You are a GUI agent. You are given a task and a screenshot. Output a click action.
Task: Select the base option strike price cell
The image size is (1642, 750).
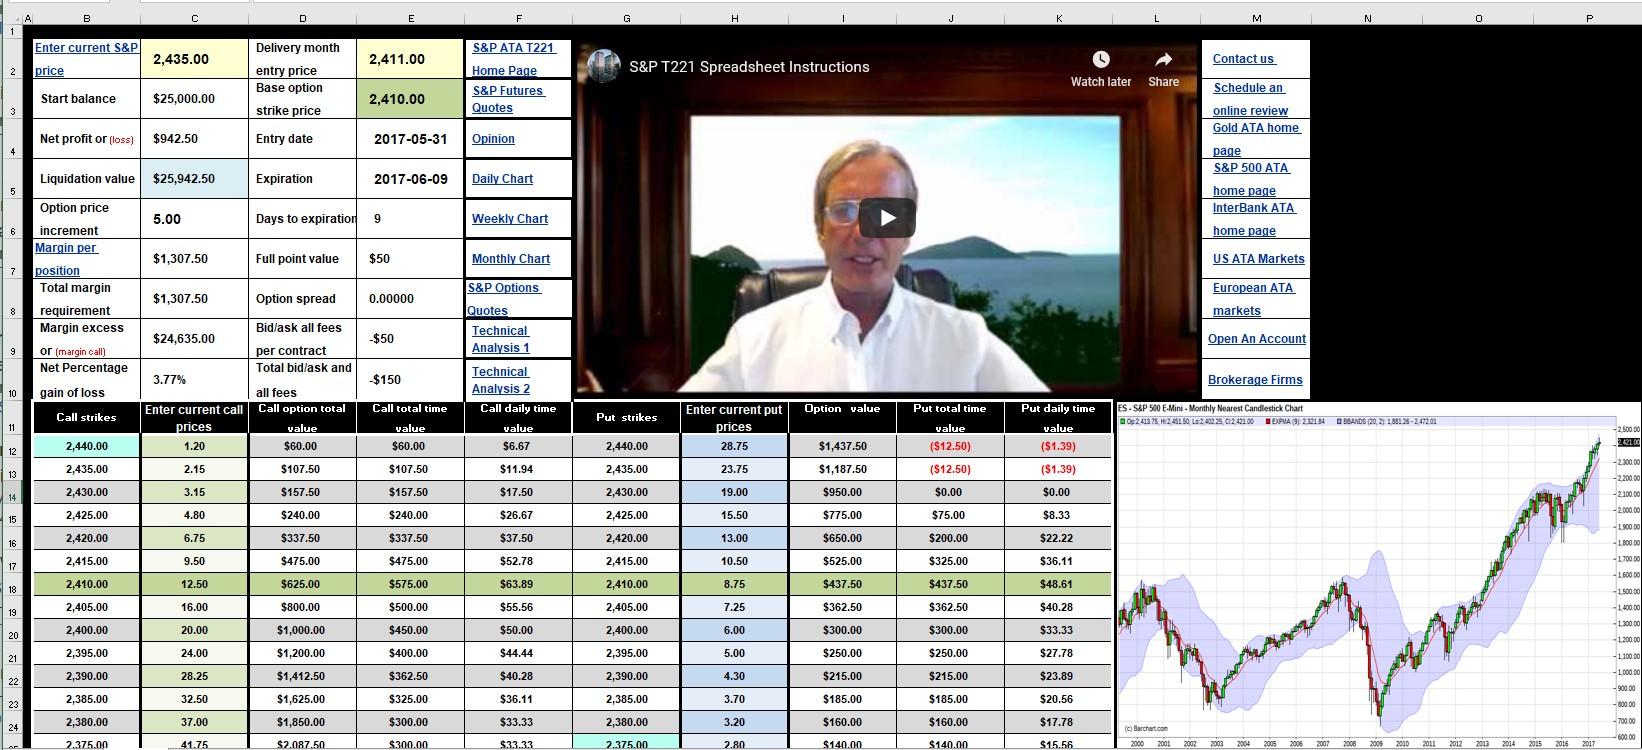pos(410,99)
